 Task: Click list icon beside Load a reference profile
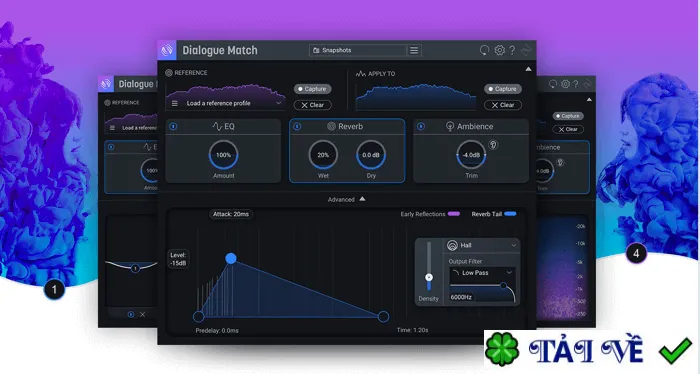(x=175, y=104)
